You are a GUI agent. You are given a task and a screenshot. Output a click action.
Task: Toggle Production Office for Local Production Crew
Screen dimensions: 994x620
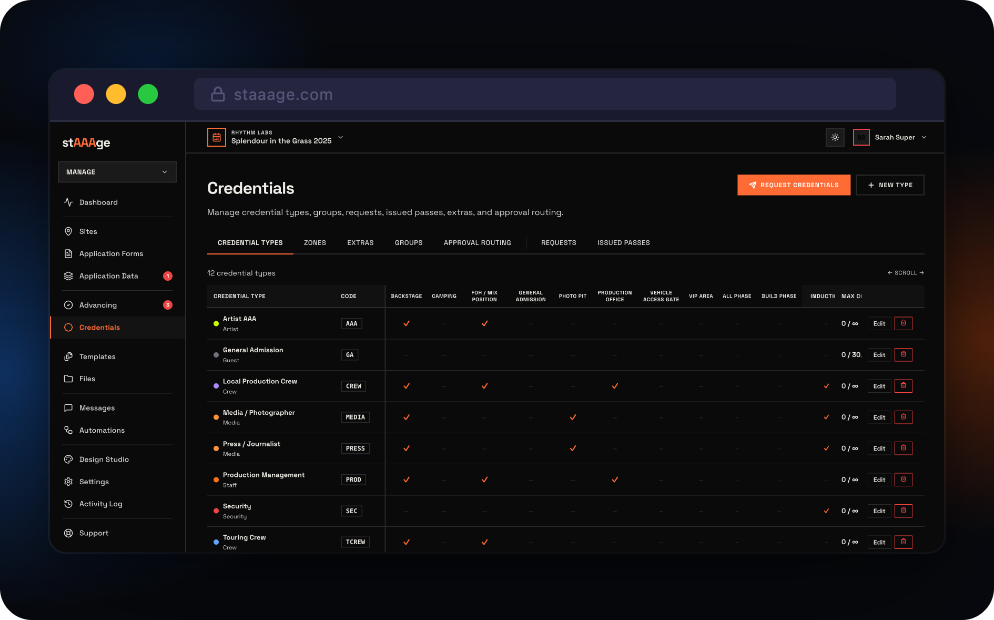tap(614, 386)
